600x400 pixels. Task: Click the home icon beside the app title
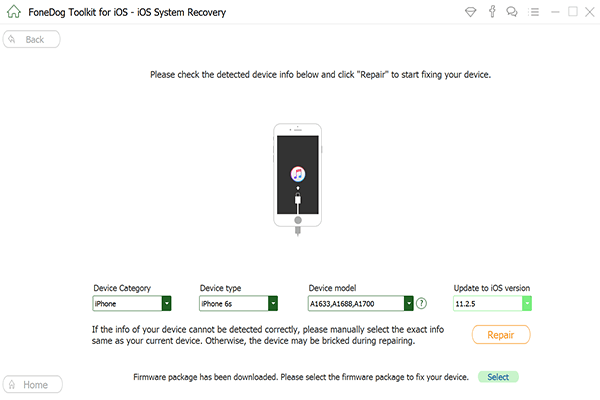click(13, 12)
